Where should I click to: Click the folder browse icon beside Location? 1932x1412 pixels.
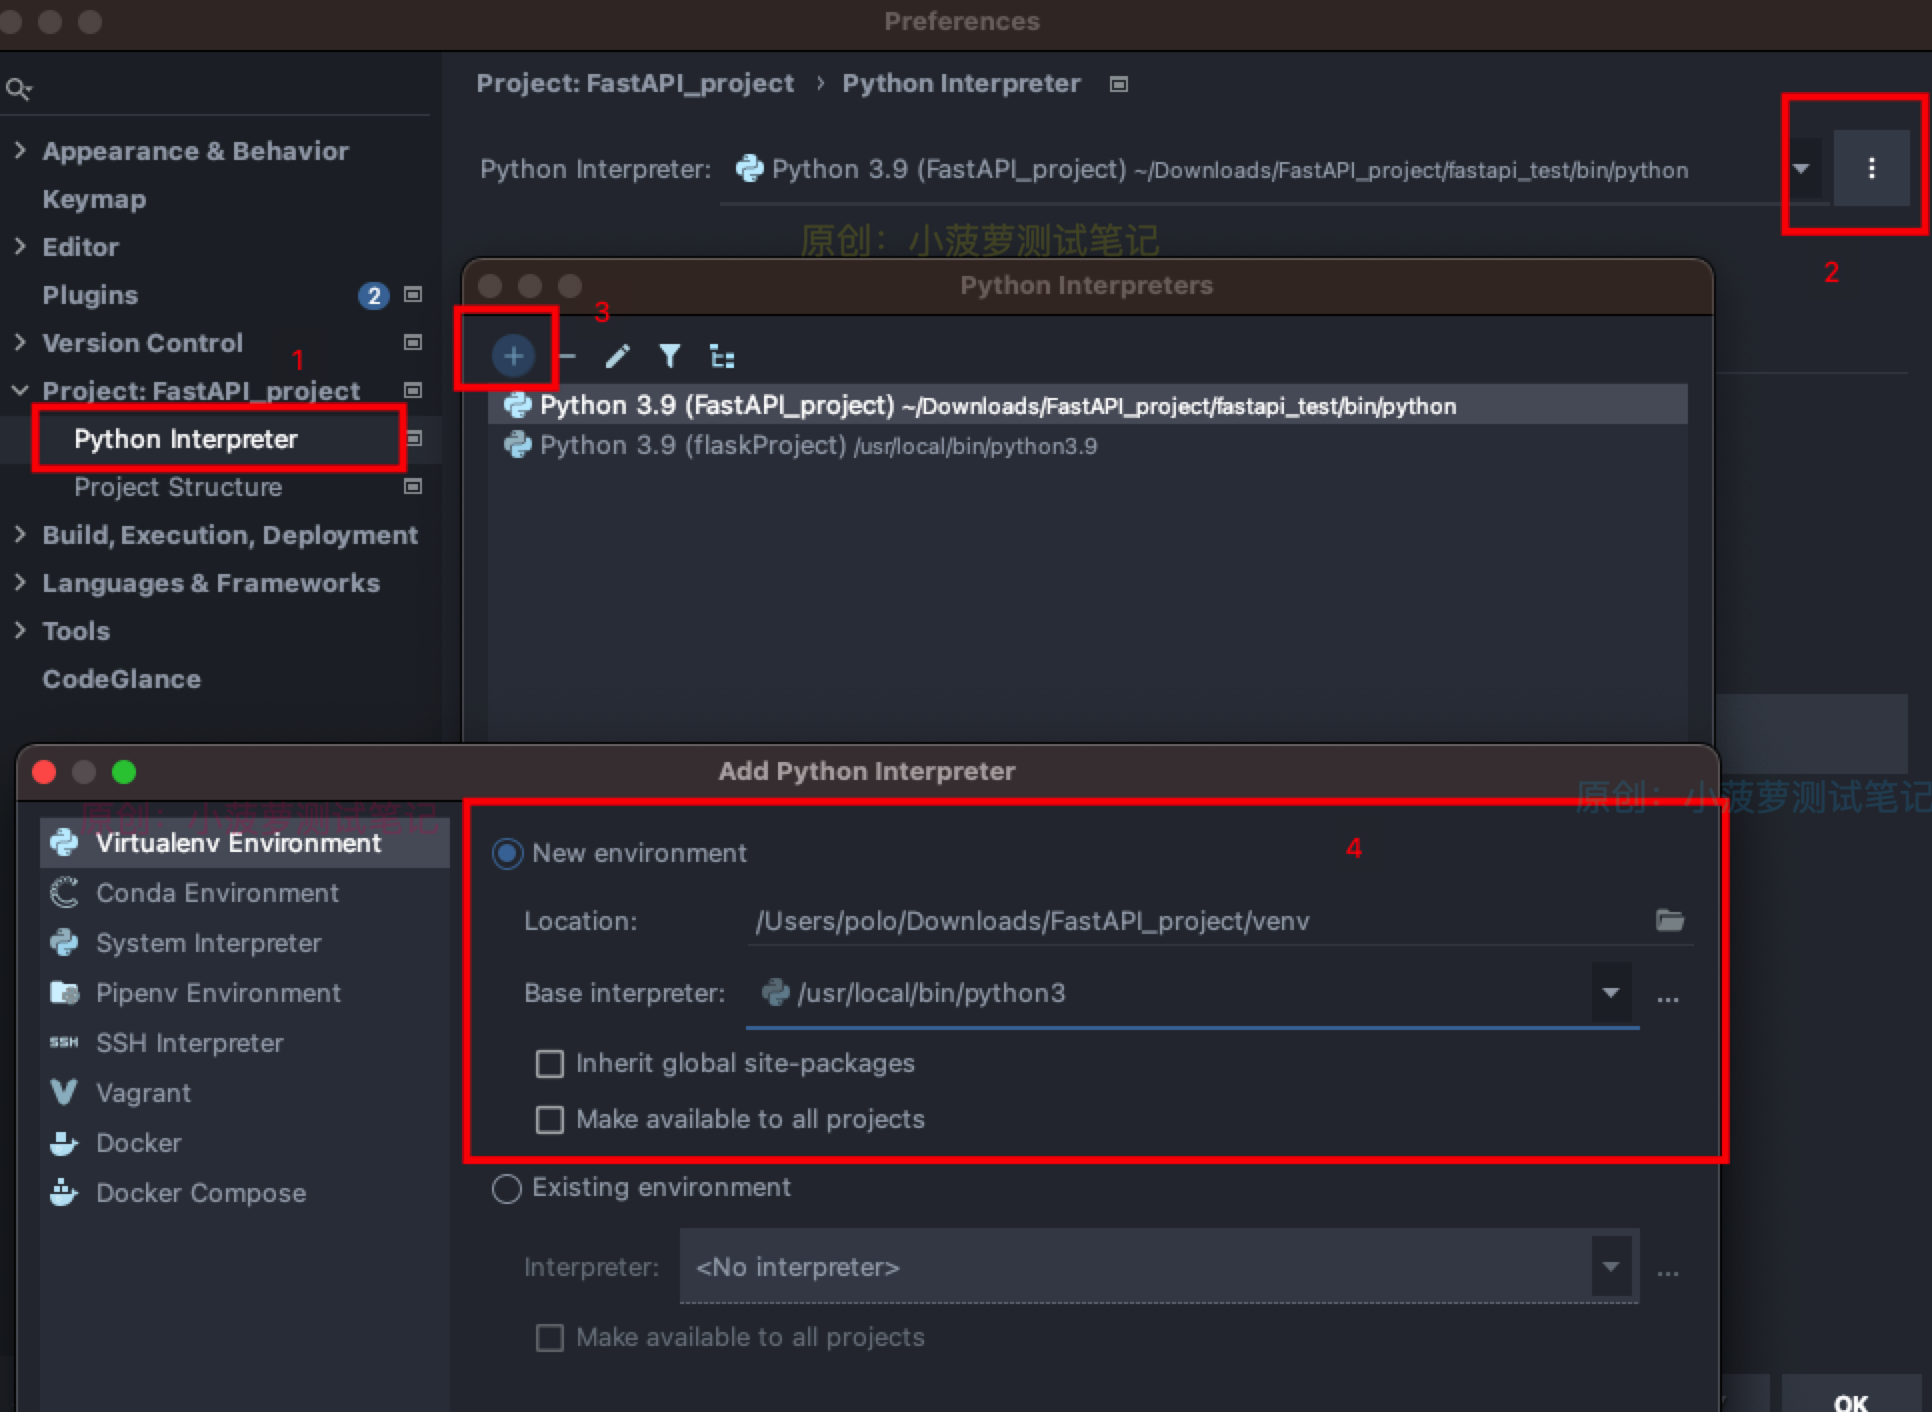(1669, 920)
